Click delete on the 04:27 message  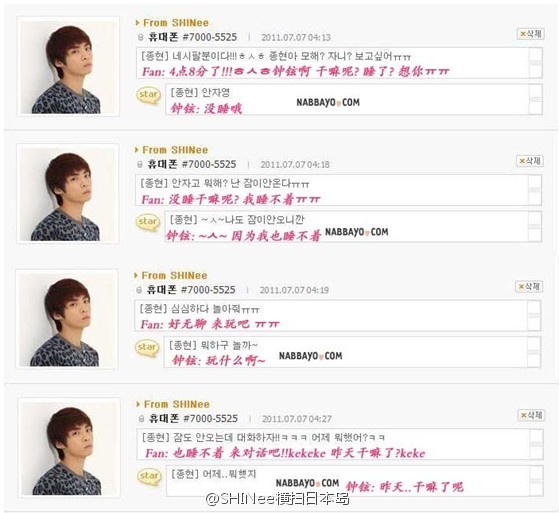pos(531,415)
